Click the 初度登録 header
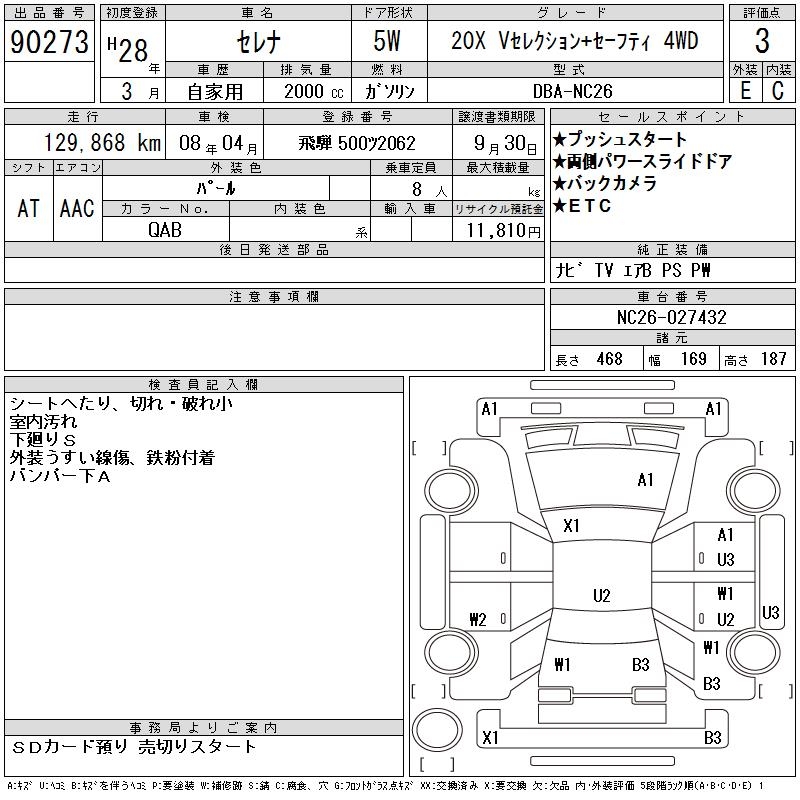The height and width of the screenshot is (800, 800). pyautogui.click(x=132, y=13)
